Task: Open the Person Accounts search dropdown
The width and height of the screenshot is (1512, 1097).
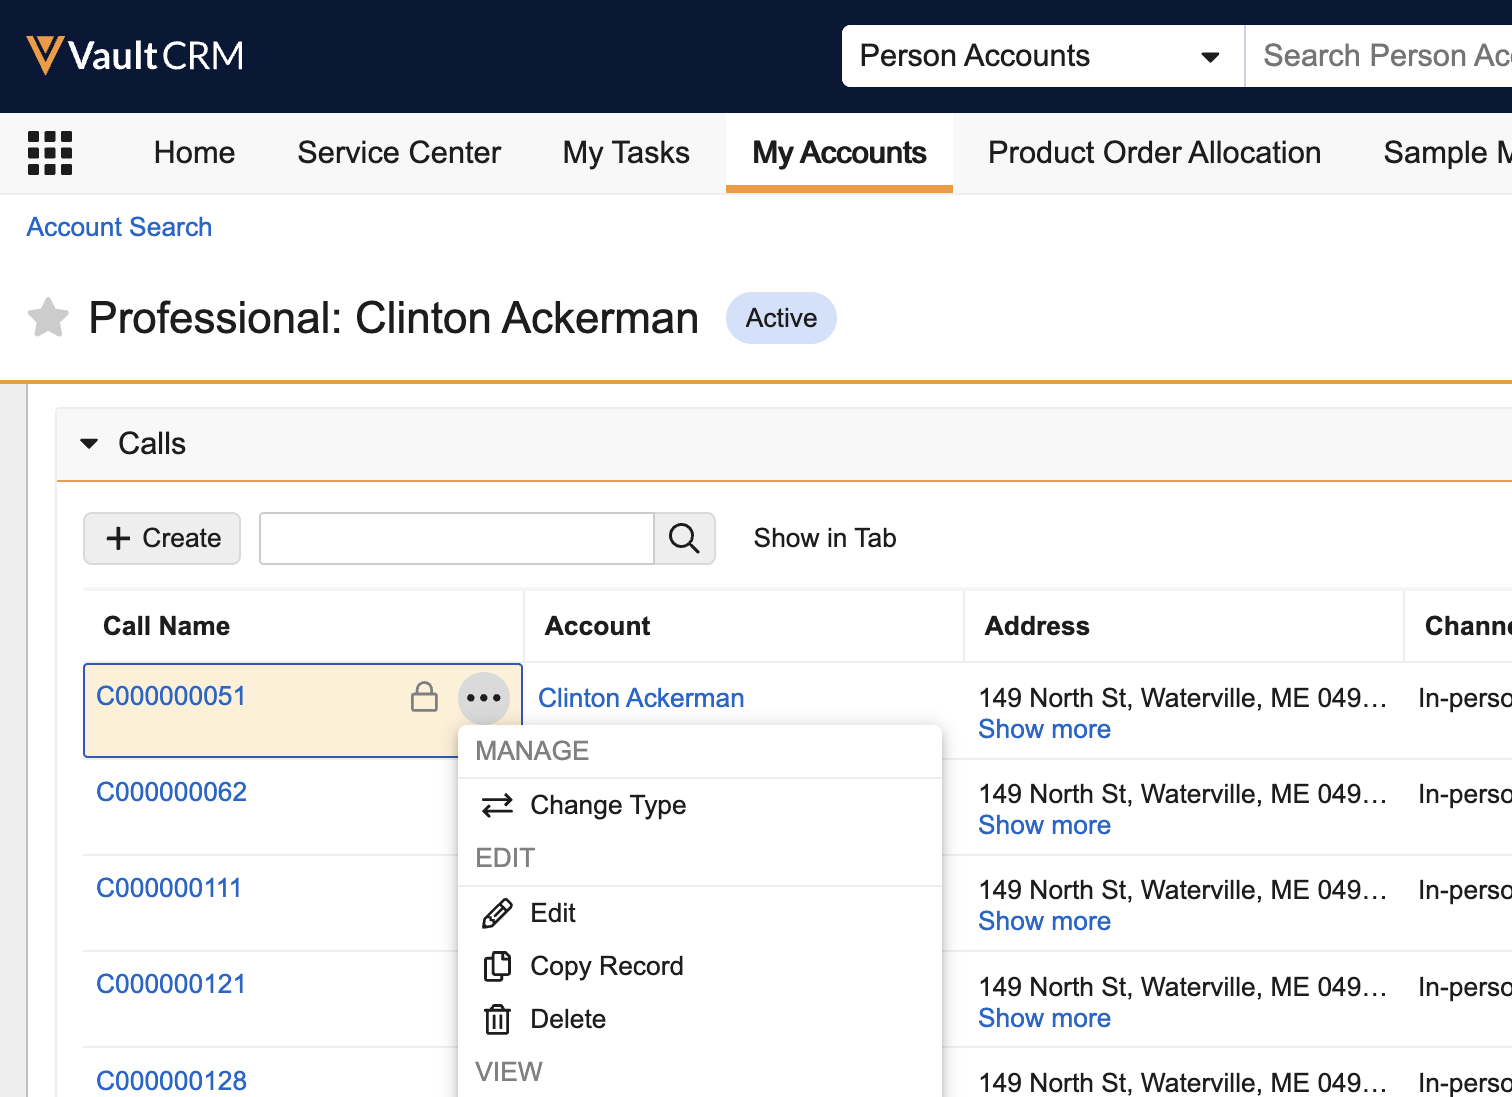Action: point(1042,56)
